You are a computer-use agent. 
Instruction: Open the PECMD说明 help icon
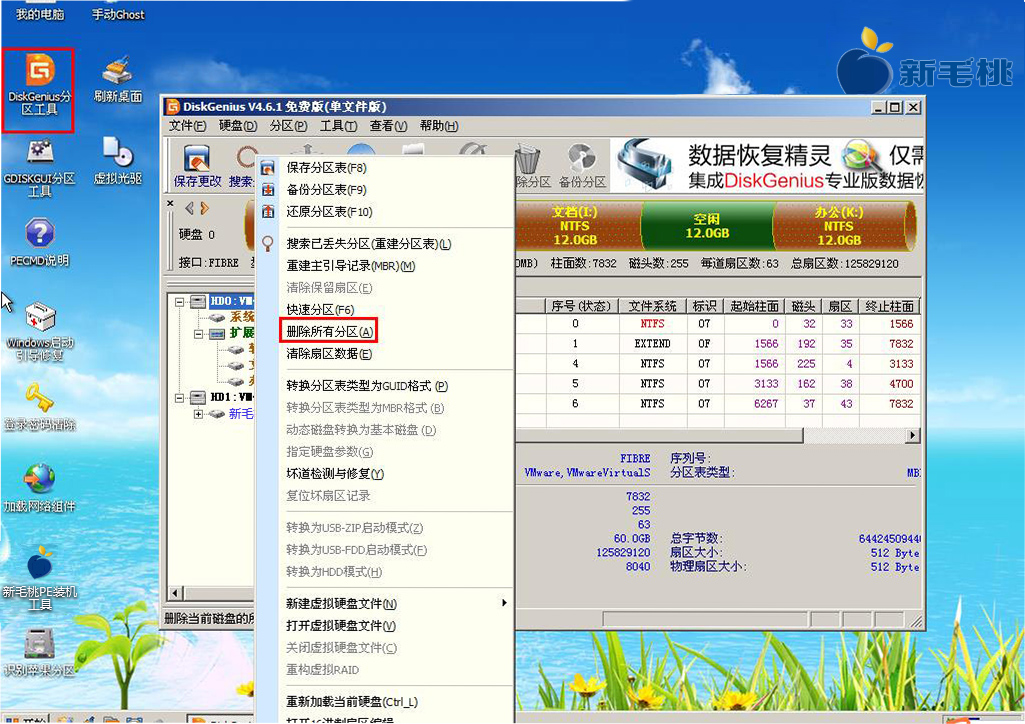[39, 242]
